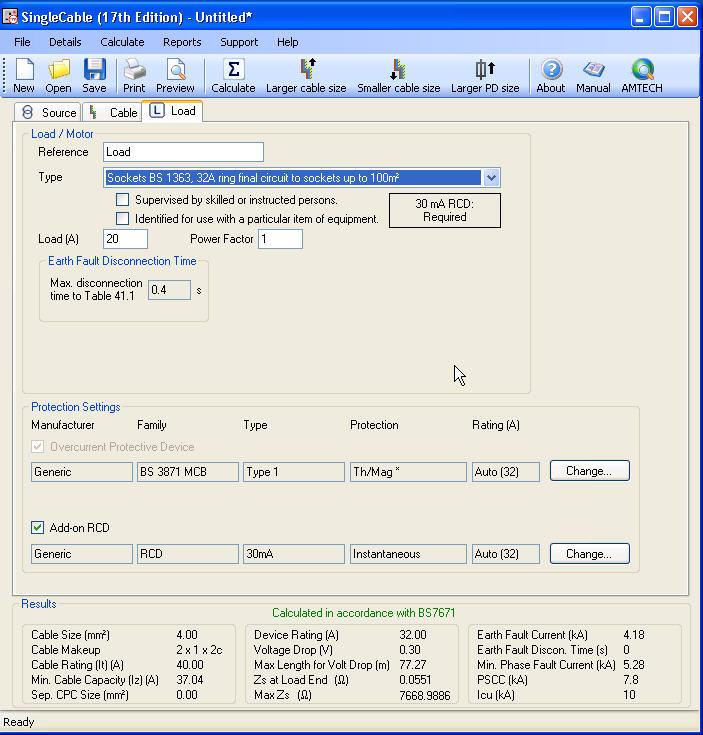Screen dimensions: 703x735
Task: Enable Supervised by skilled persons checkbox
Action: (x=123, y=200)
